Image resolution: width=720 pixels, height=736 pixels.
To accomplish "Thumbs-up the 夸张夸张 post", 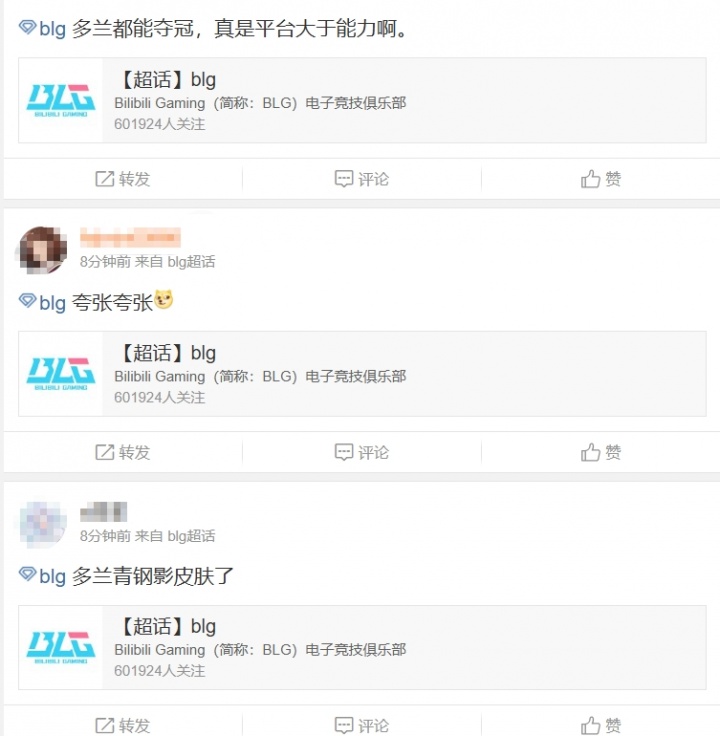I will 590,452.
